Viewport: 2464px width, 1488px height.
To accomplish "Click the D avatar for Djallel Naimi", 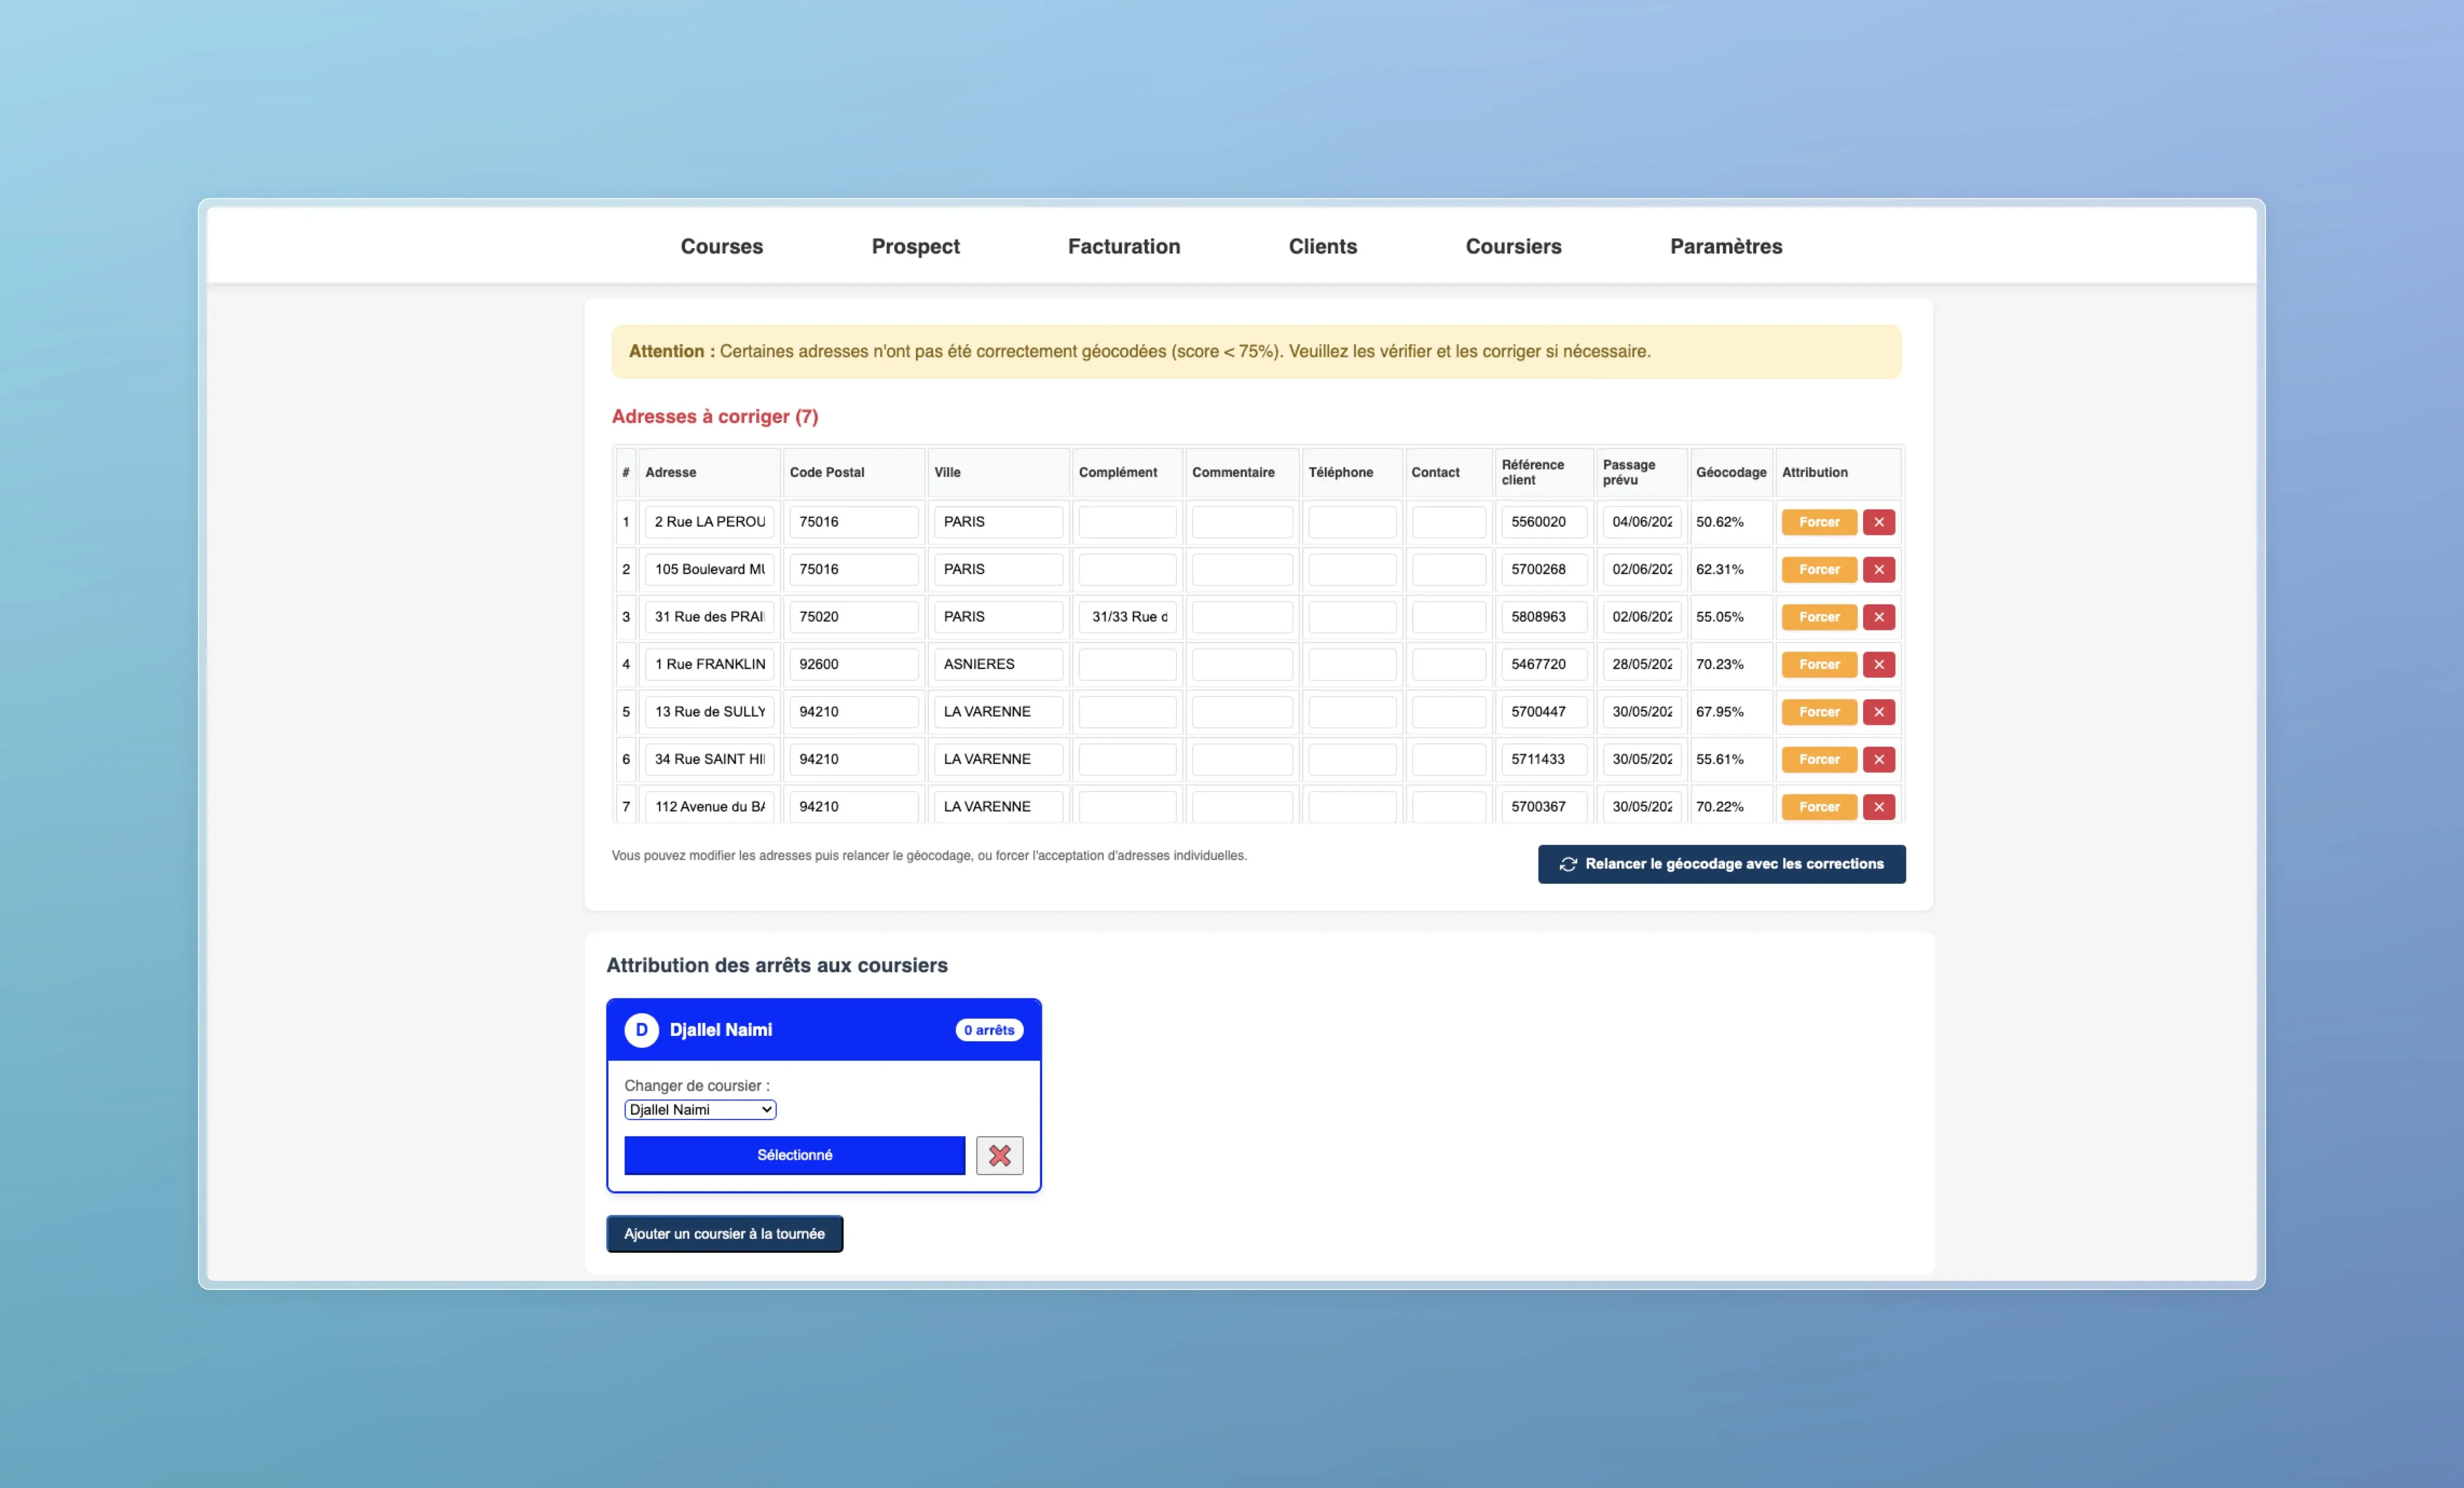I will point(641,1030).
